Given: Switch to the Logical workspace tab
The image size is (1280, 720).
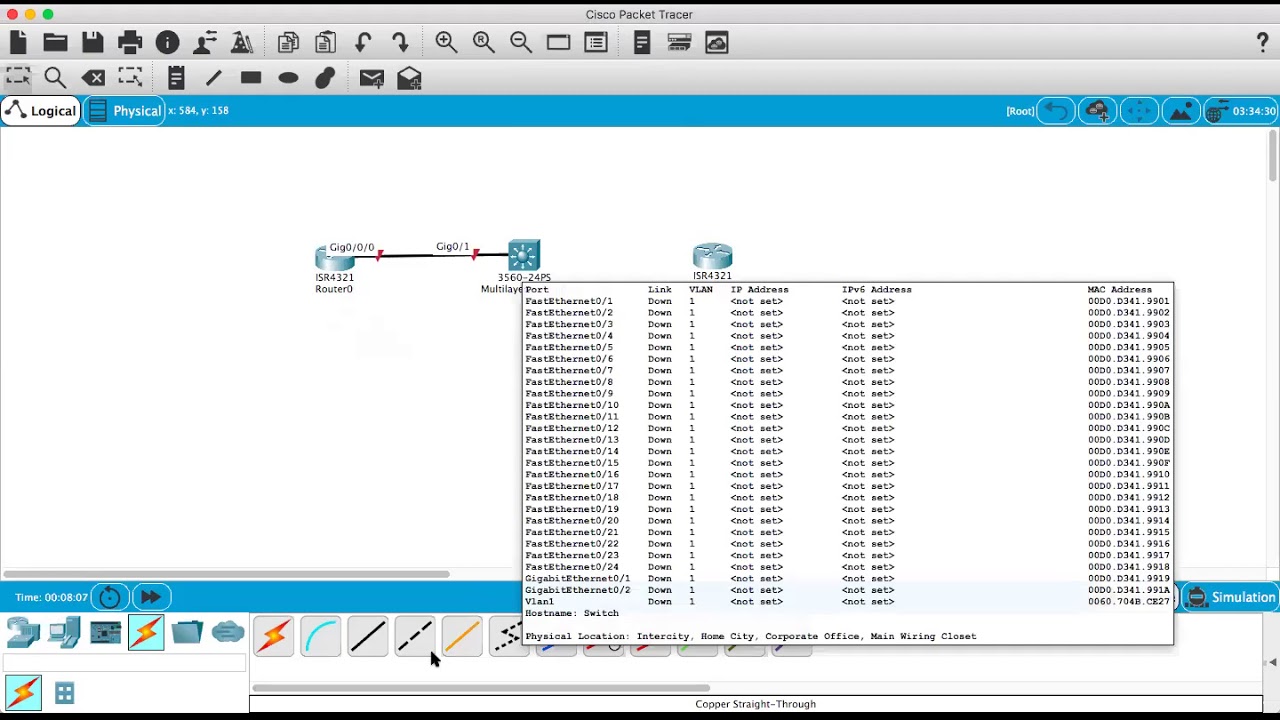Looking at the screenshot, I should point(41,111).
